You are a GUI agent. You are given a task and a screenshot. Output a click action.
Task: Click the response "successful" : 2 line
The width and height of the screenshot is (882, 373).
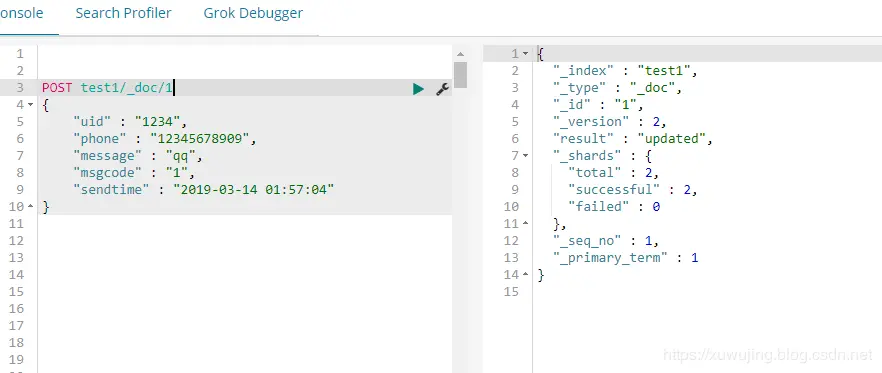pyautogui.click(x=633, y=190)
